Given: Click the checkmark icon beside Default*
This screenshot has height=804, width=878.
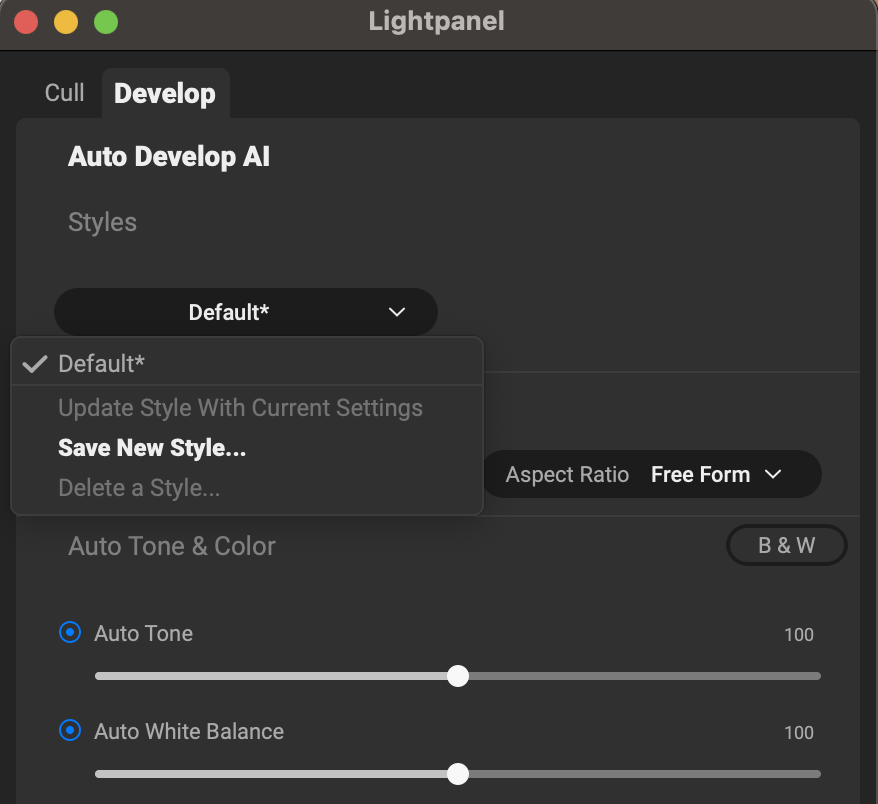Looking at the screenshot, I should tap(35, 364).
